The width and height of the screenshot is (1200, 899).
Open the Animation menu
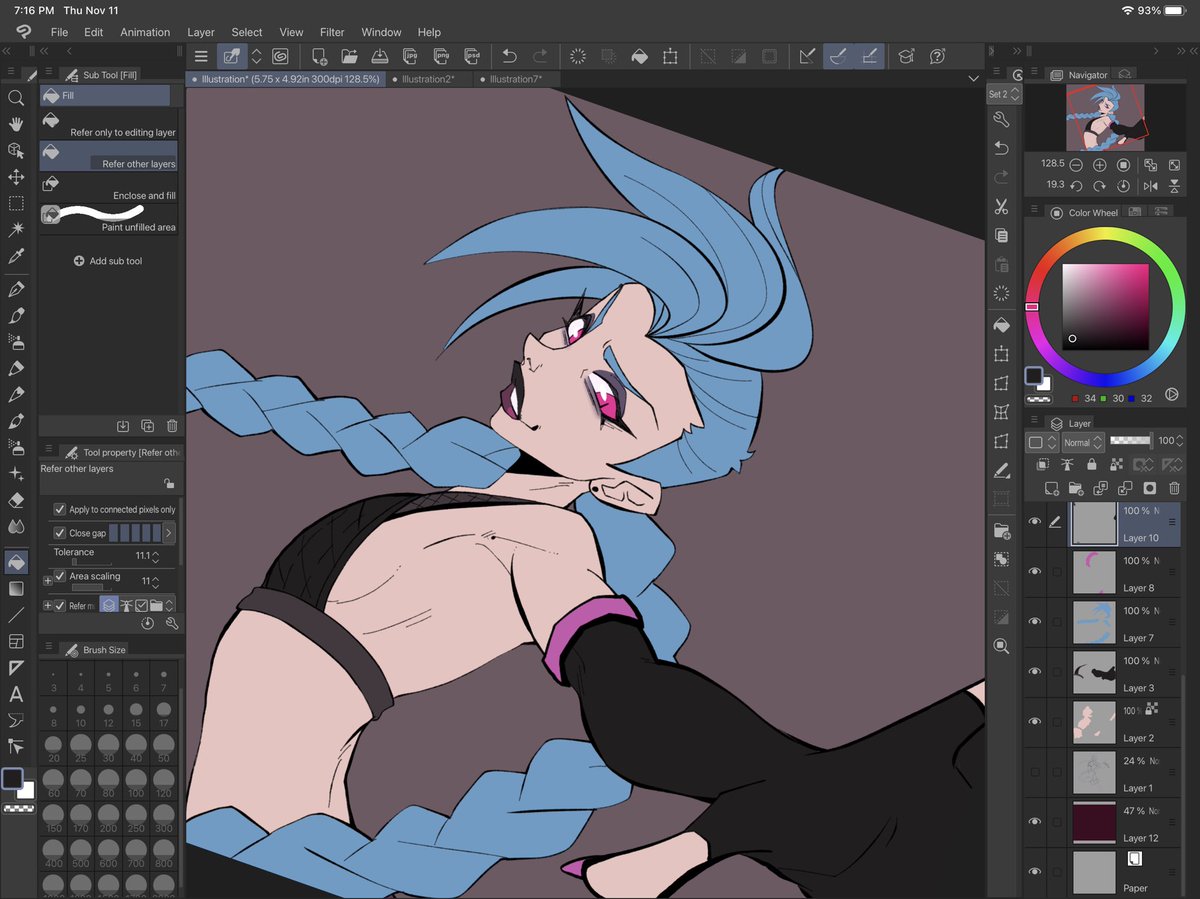click(145, 32)
